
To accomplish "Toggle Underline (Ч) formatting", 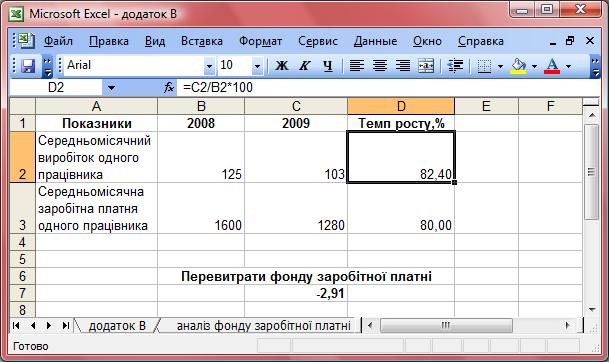I will 328,66.
